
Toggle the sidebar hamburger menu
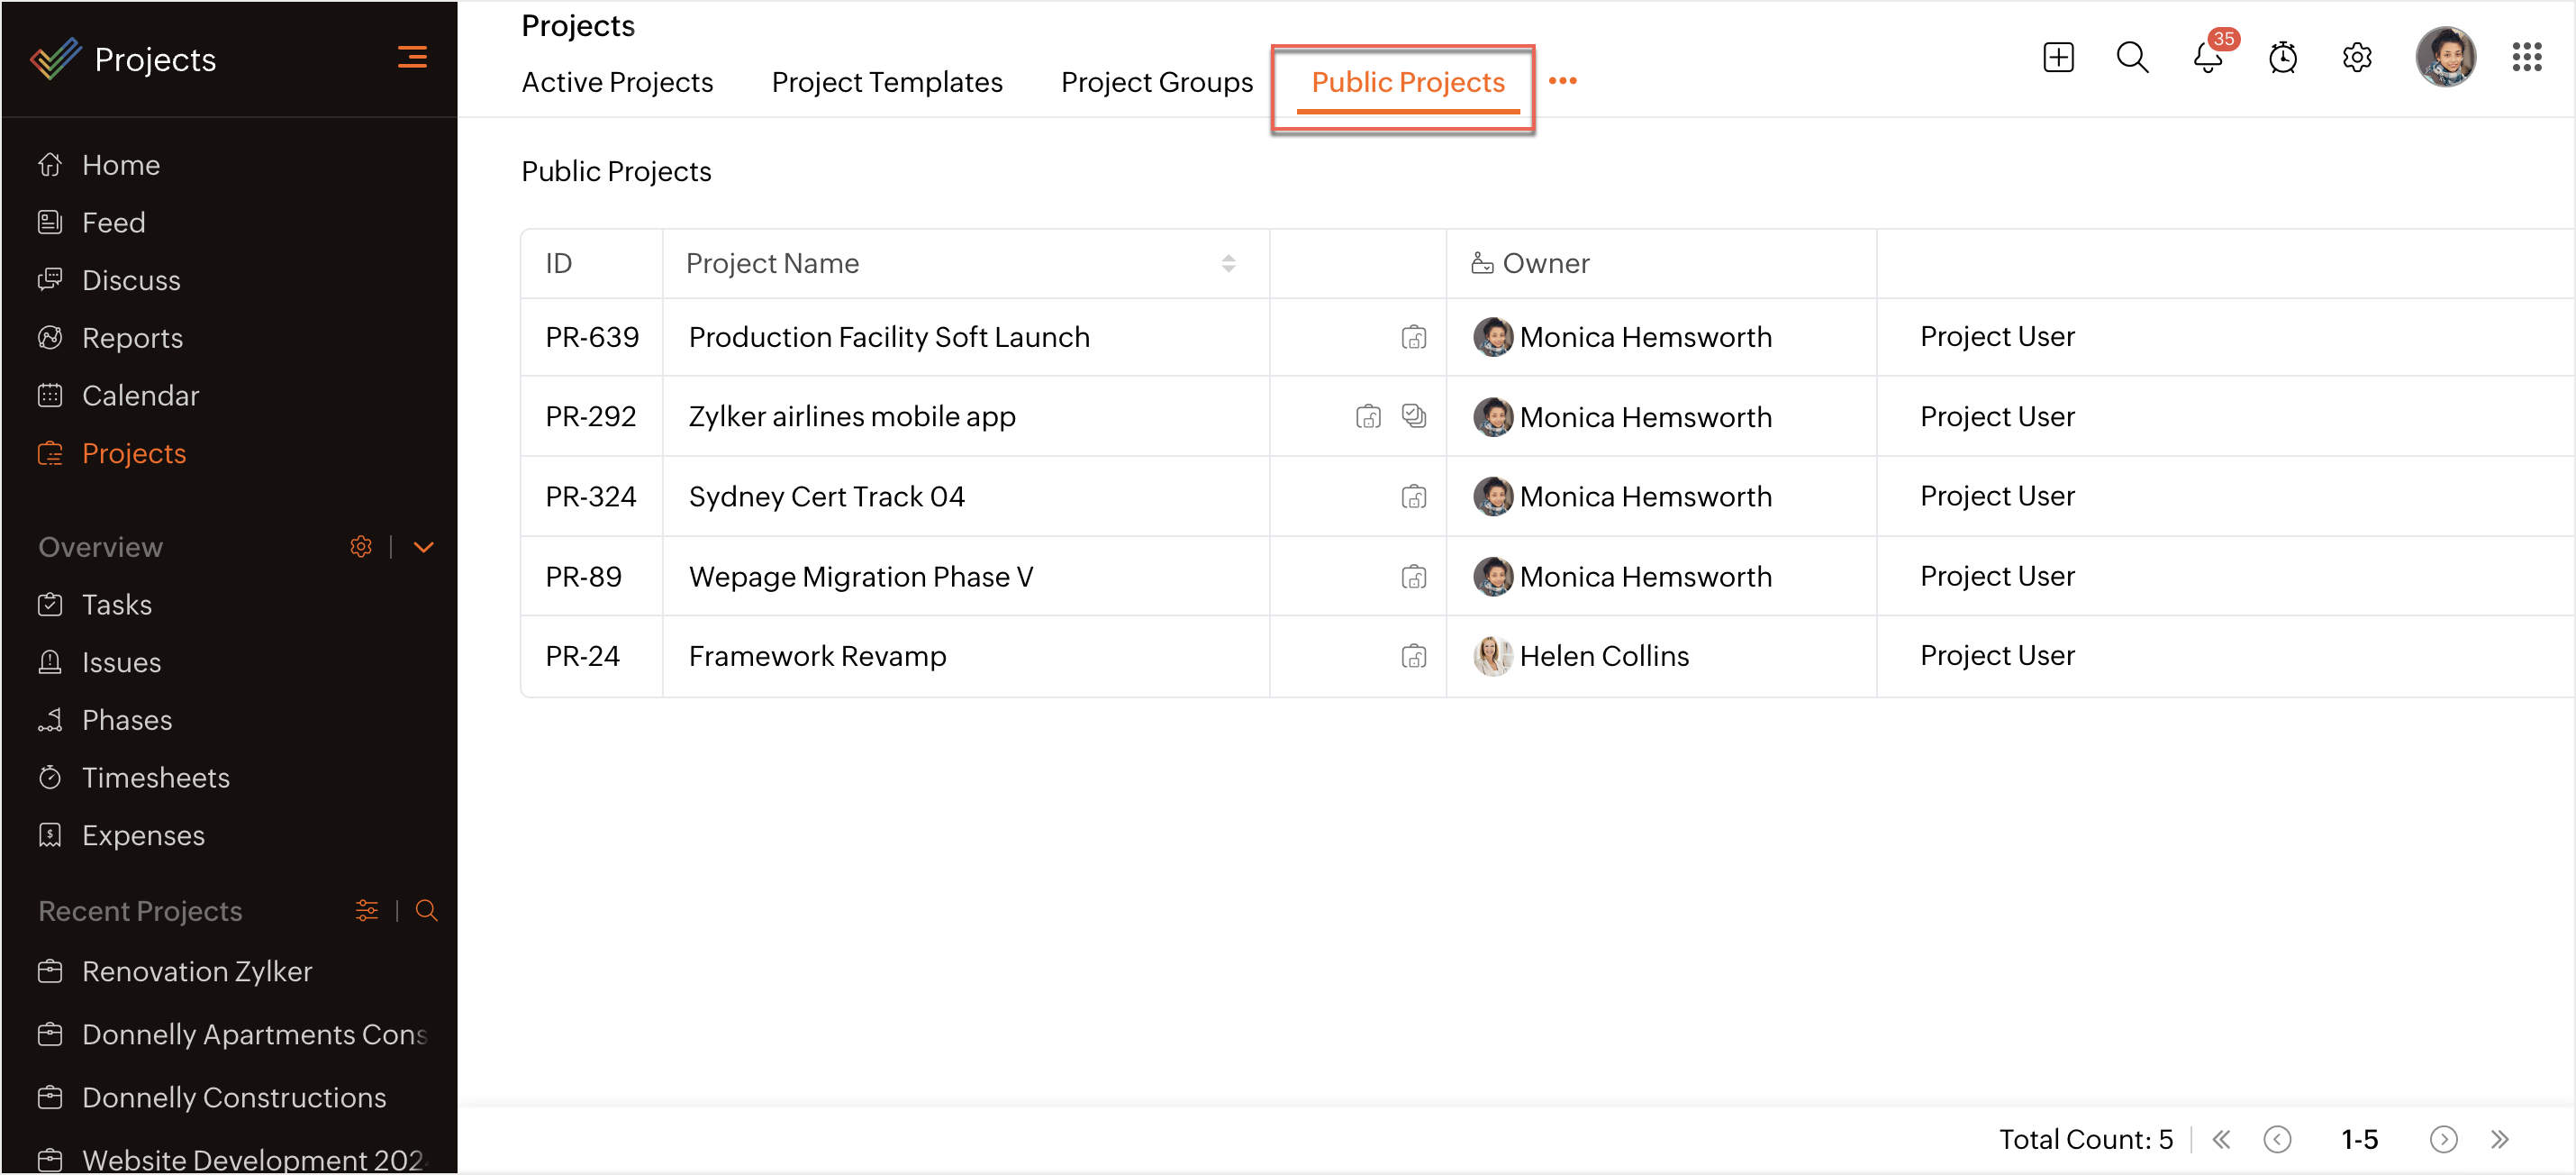tap(412, 58)
